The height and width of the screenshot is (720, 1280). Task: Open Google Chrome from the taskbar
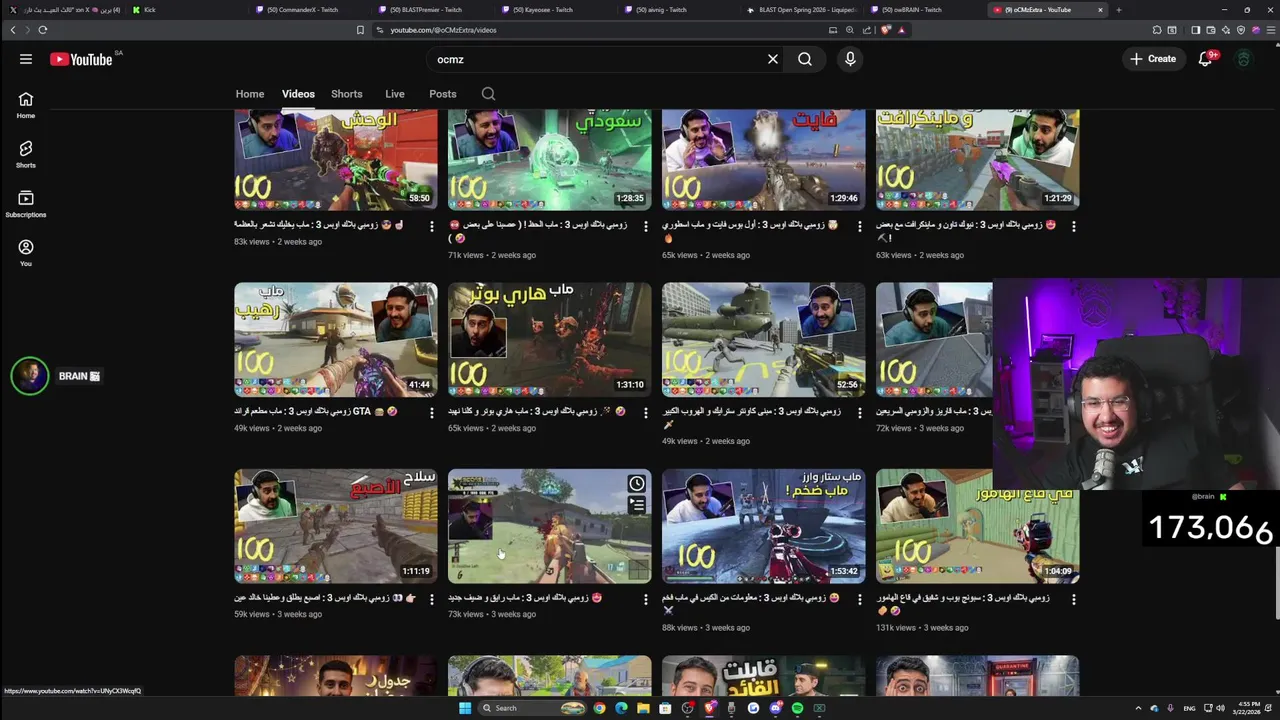[x=599, y=708]
